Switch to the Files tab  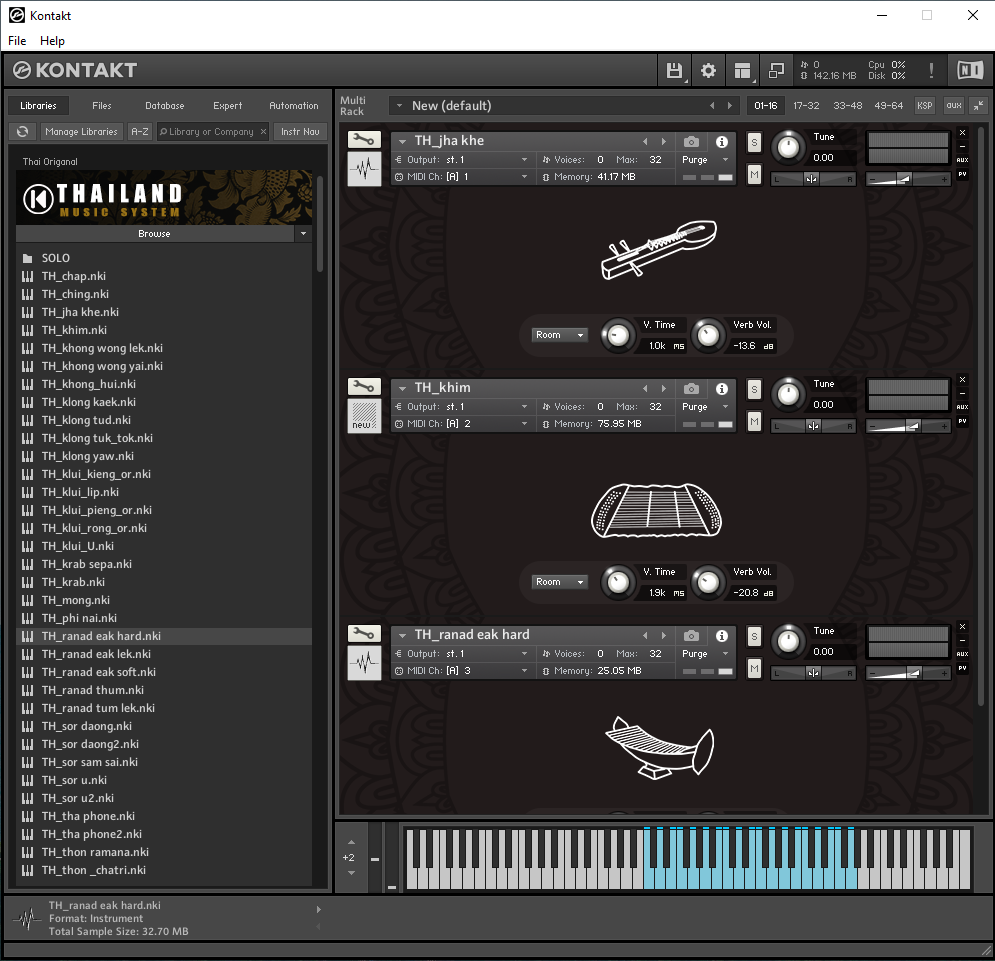coord(102,105)
